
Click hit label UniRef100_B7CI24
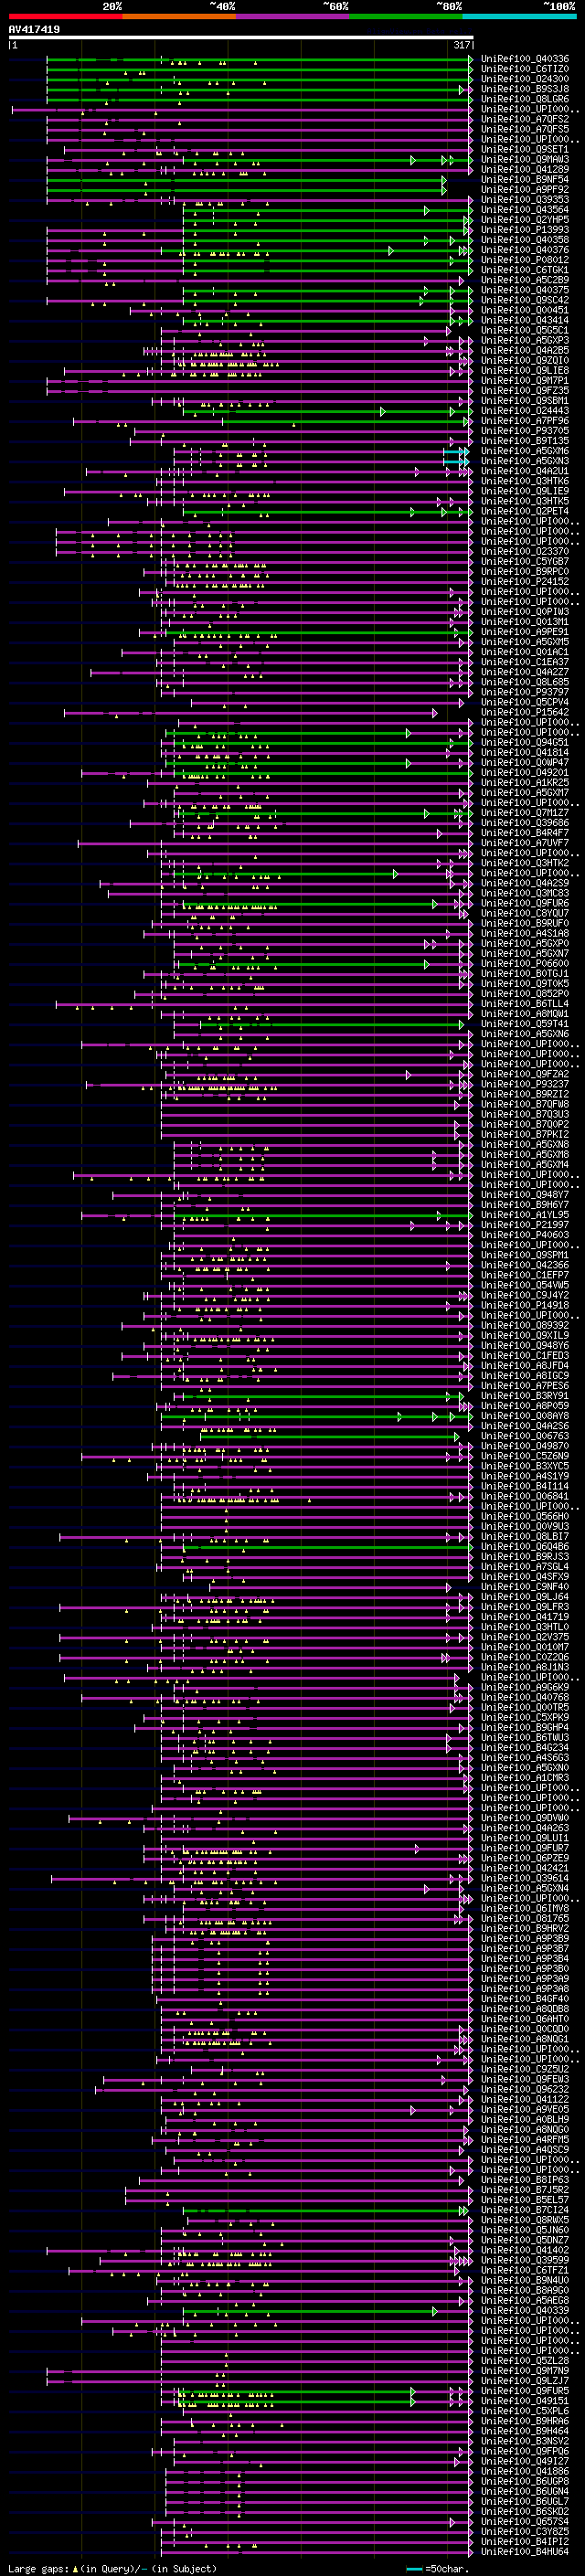pyautogui.click(x=524, y=2210)
